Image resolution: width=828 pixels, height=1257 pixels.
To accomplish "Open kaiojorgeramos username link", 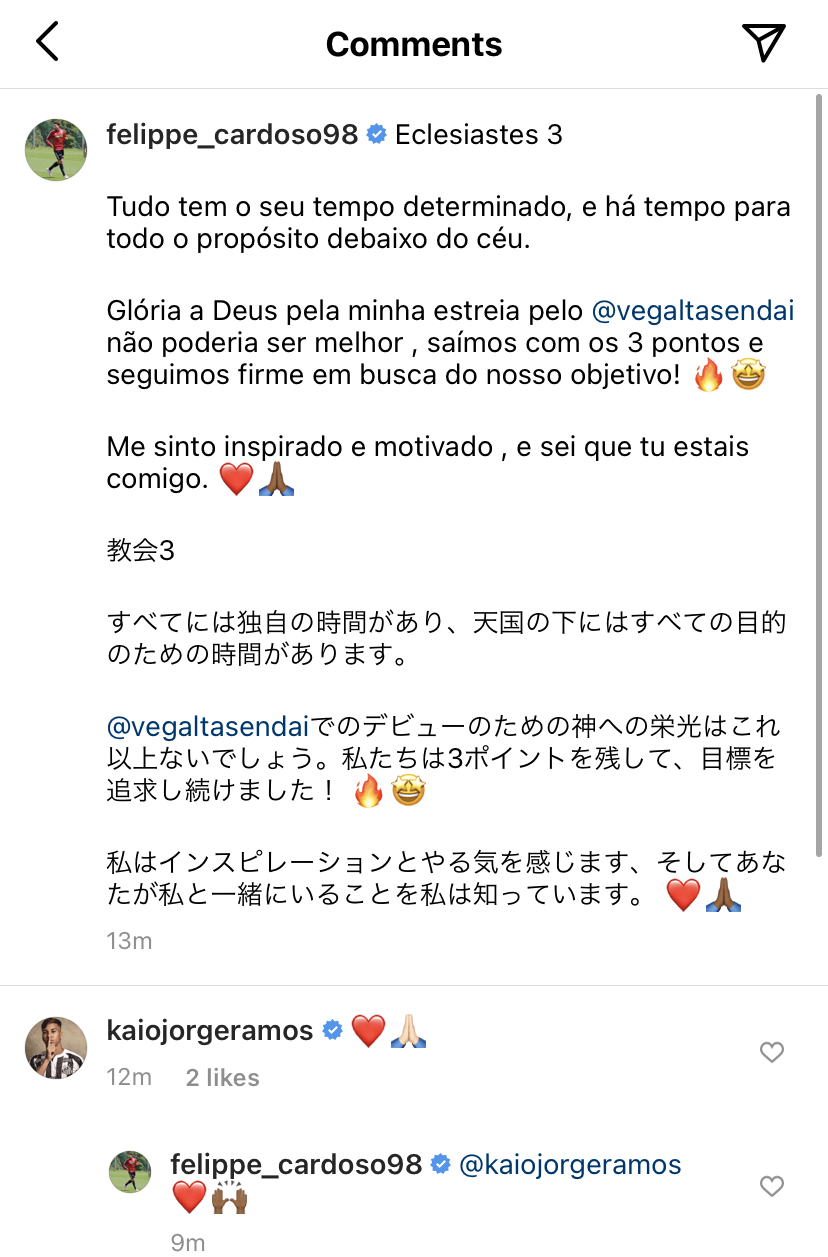I will [210, 1030].
